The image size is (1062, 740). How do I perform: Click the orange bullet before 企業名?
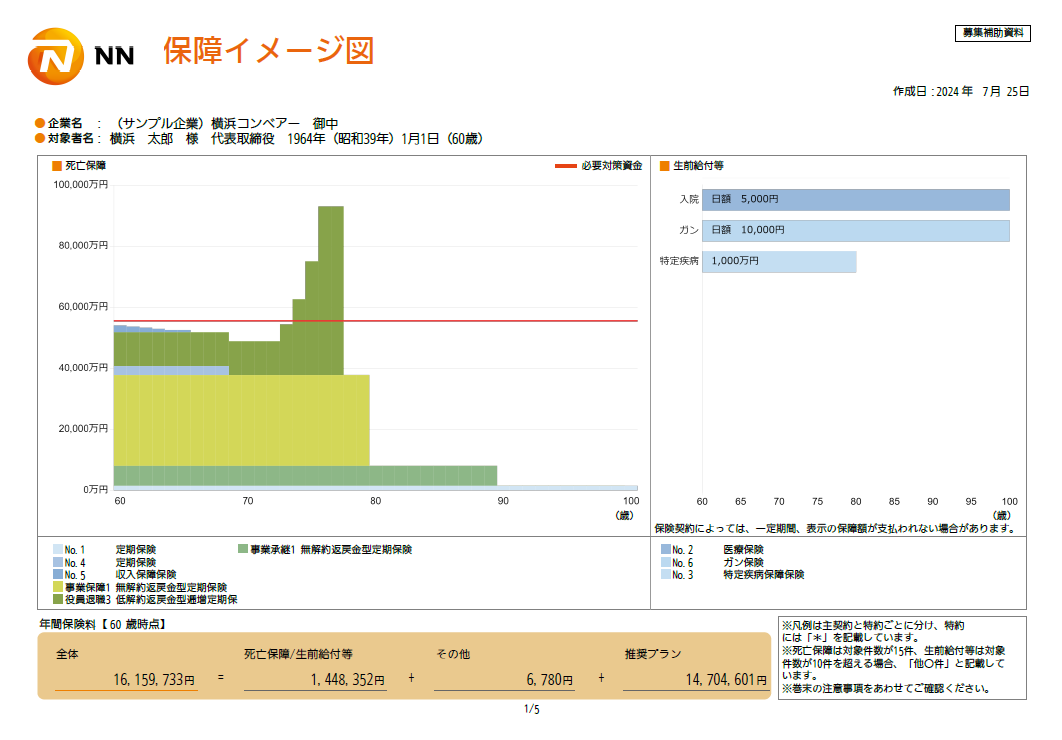[40, 123]
